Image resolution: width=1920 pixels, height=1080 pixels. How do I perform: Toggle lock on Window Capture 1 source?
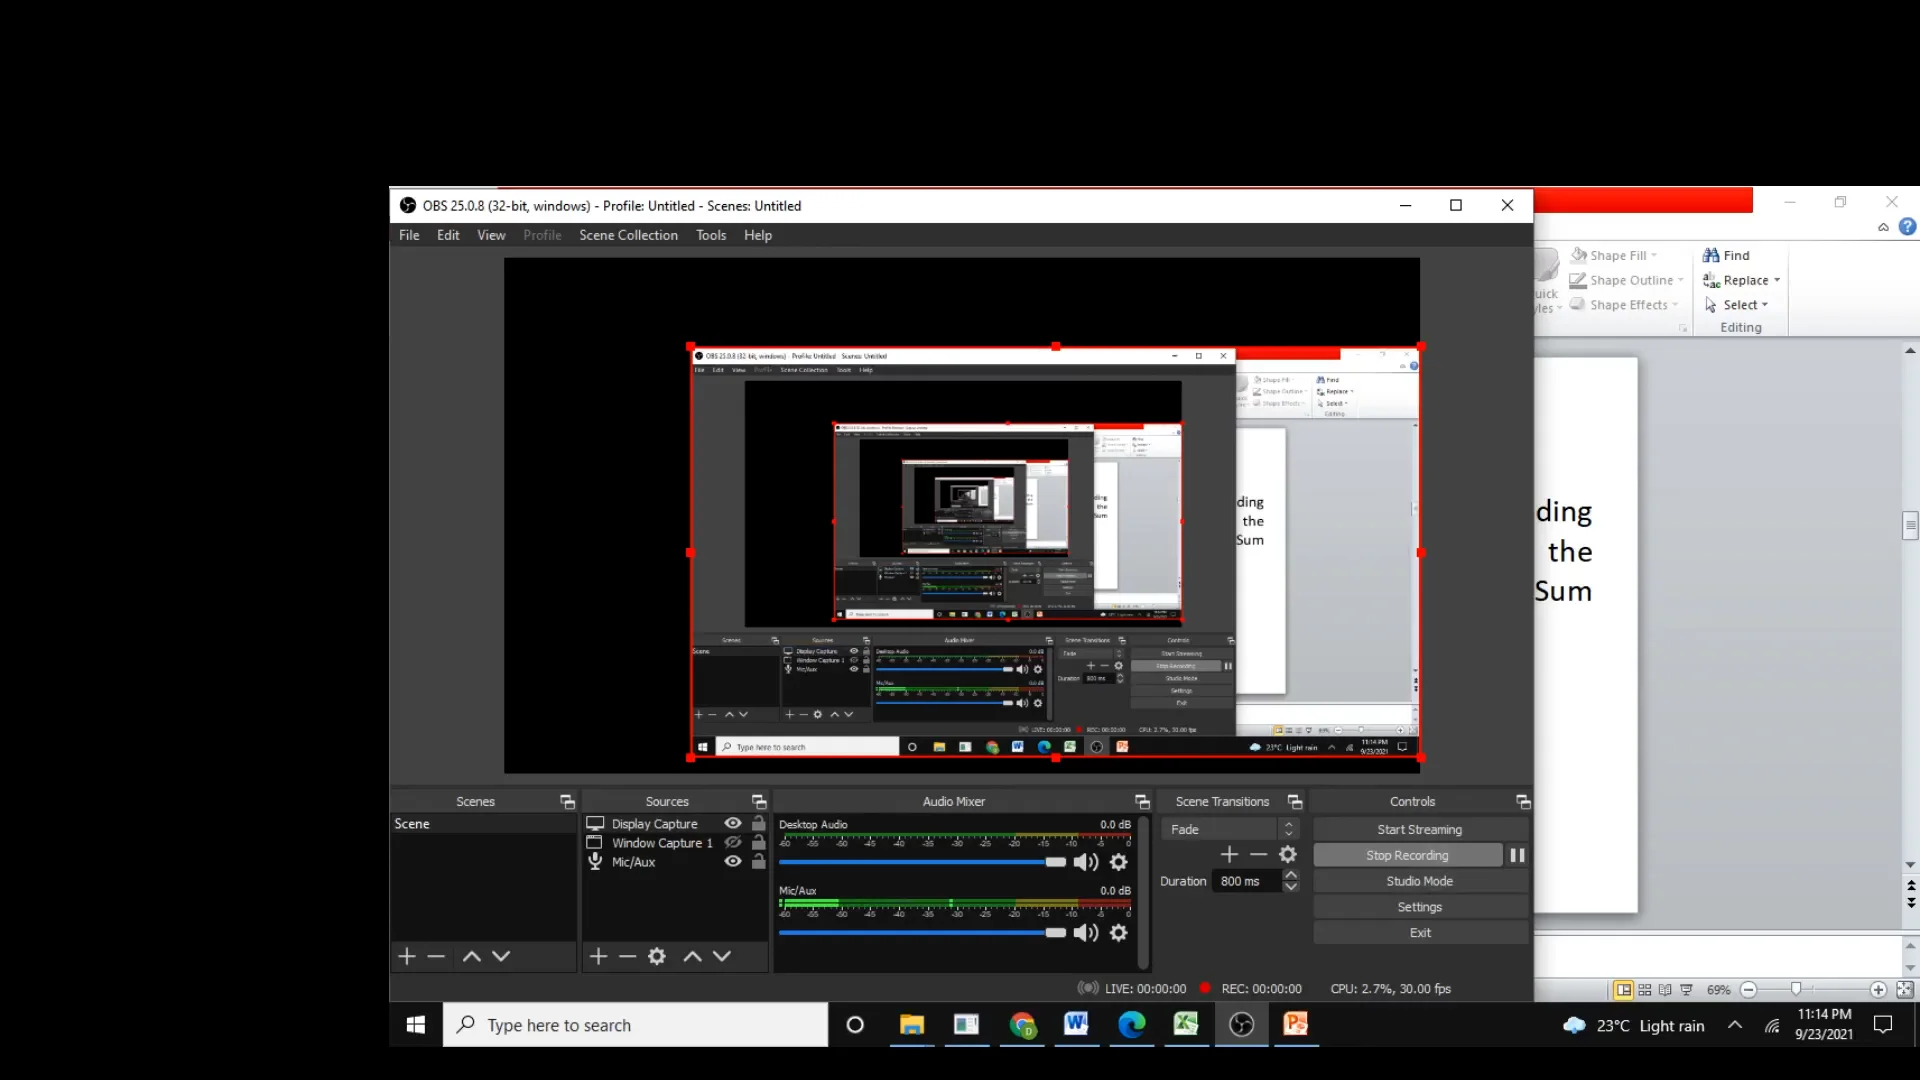(759, 843)
